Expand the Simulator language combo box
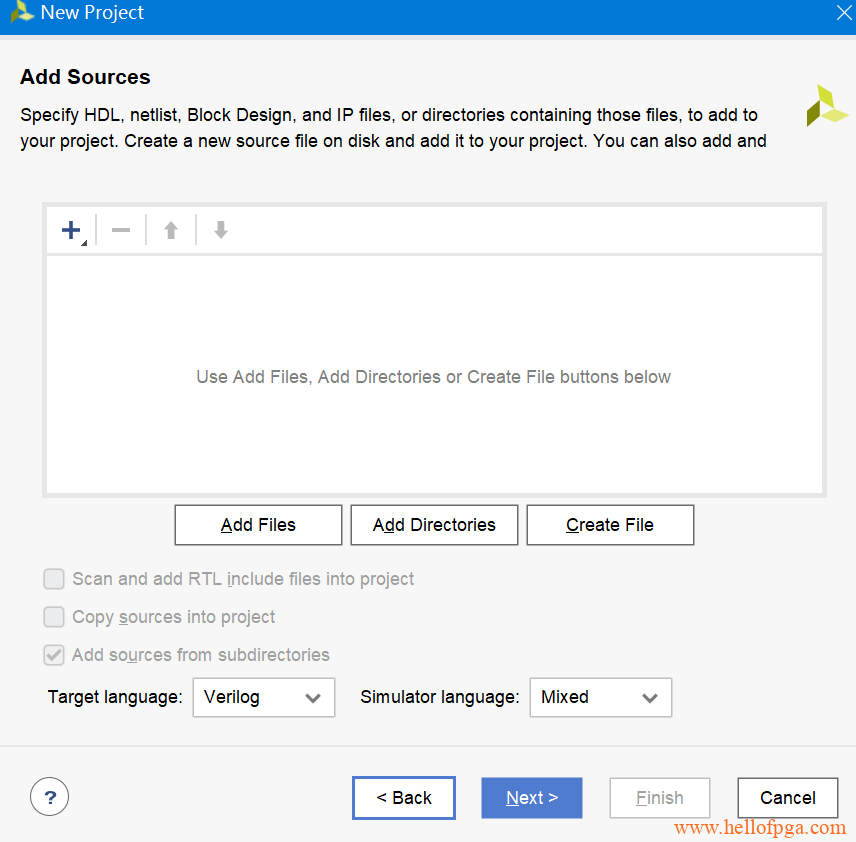856x842 pixels. point(601,697)
